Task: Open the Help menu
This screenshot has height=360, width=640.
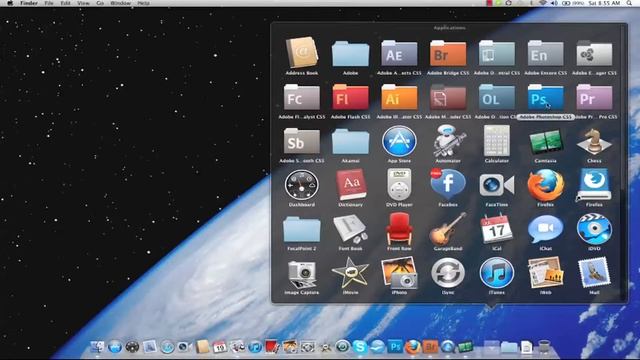Action: tap(143, 3)
